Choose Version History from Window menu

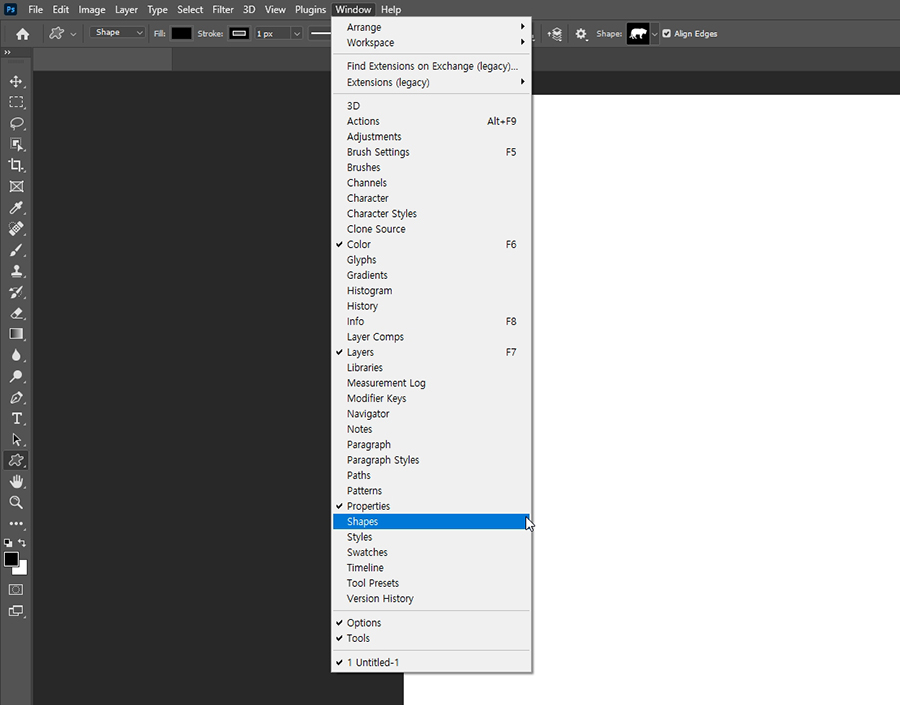coord(431,599)
